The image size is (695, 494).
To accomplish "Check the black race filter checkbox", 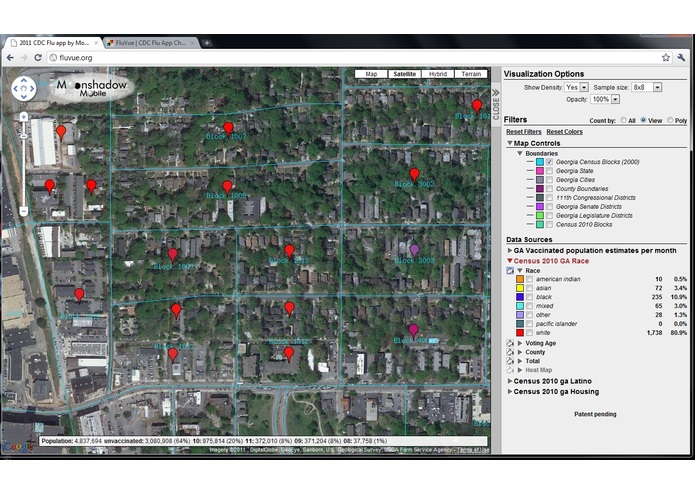I will pyautogui.click(x=529, y=297).
